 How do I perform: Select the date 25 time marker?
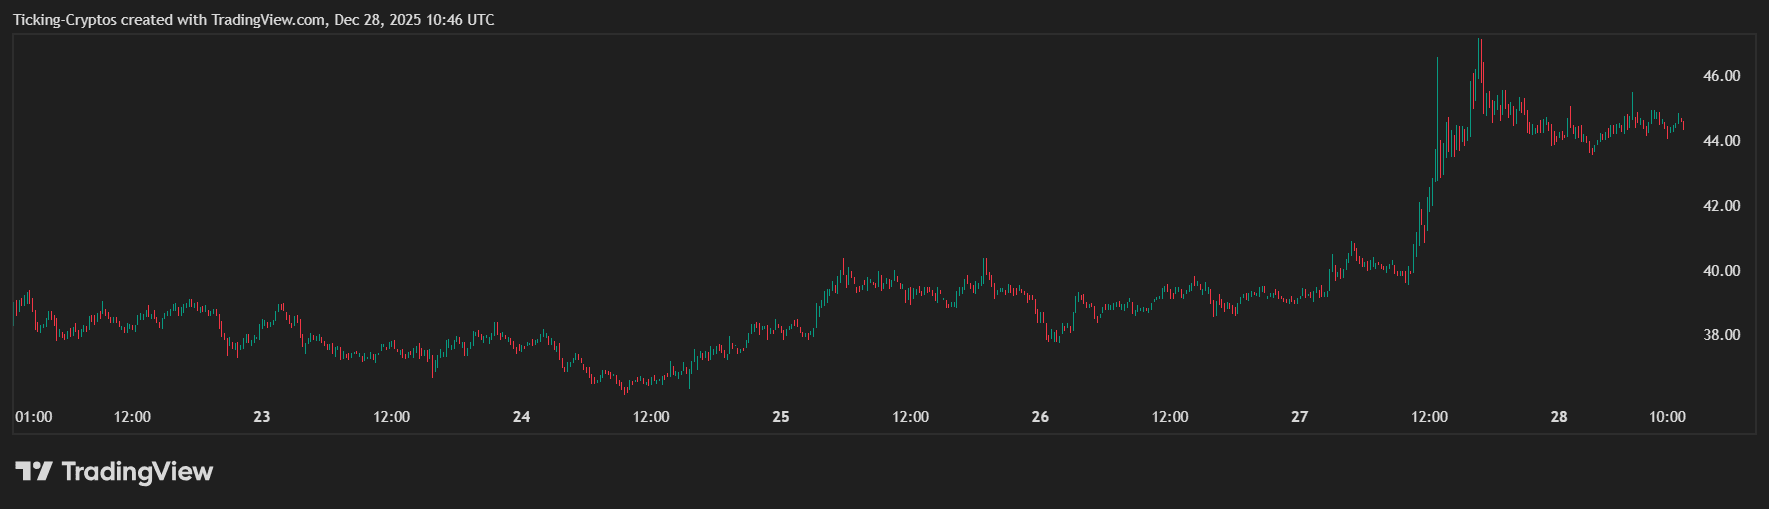[781, 417]
